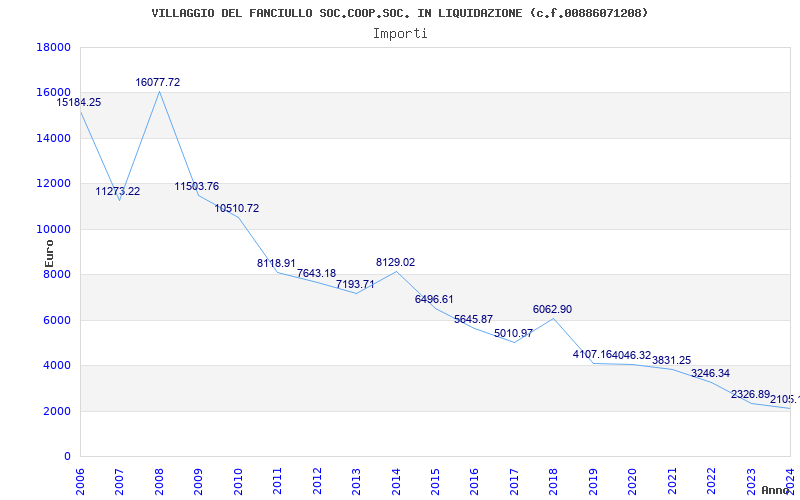This screenshot has width=800, height=500.
Task: Select the year 2011 on x-axis
Action: (278, 481)
